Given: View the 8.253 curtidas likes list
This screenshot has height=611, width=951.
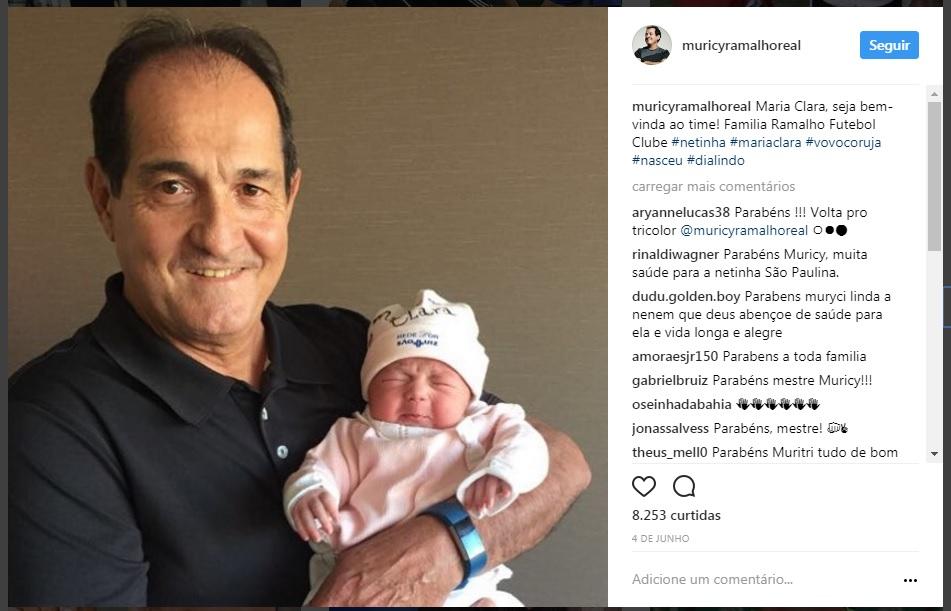Looking at the screenshot, I should (x=676, y=516).
